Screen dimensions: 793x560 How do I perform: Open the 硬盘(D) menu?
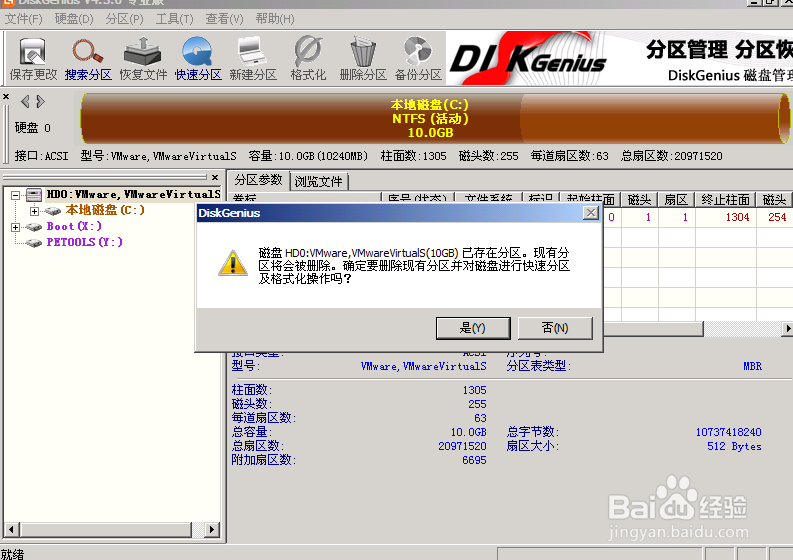click(74, 19)
